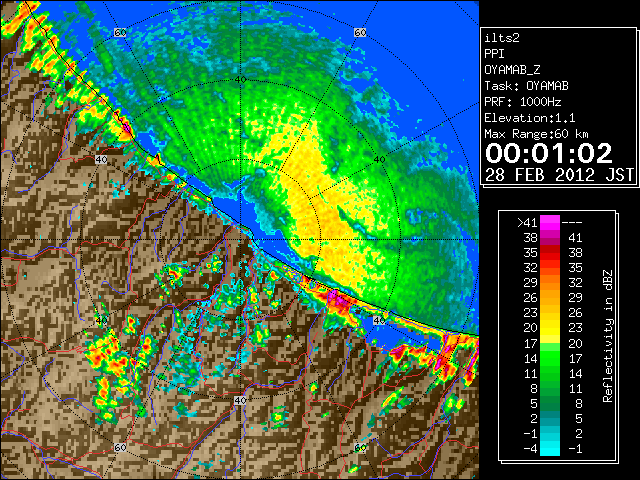Click the 'ilts2' label in info box
Viewport: 640px width, 480px height.
coord(502,38)
